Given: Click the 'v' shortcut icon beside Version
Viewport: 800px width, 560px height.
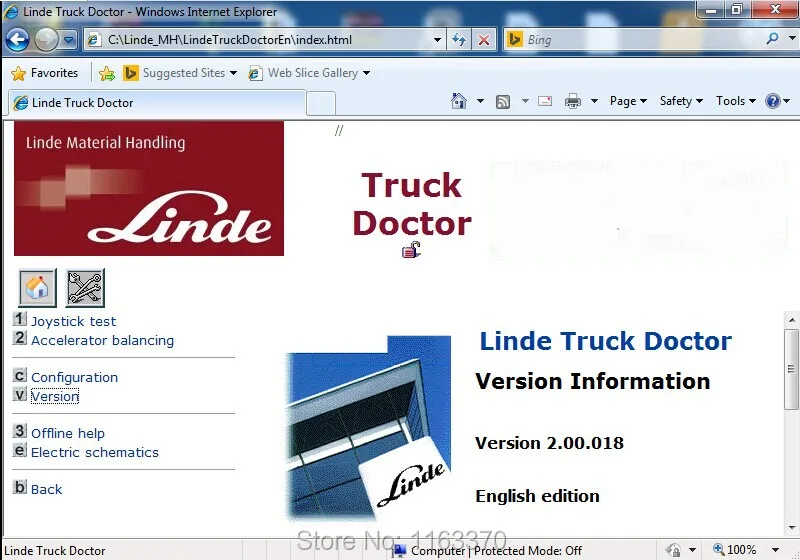Looking at the screenshot, I should tap(19, 394).
